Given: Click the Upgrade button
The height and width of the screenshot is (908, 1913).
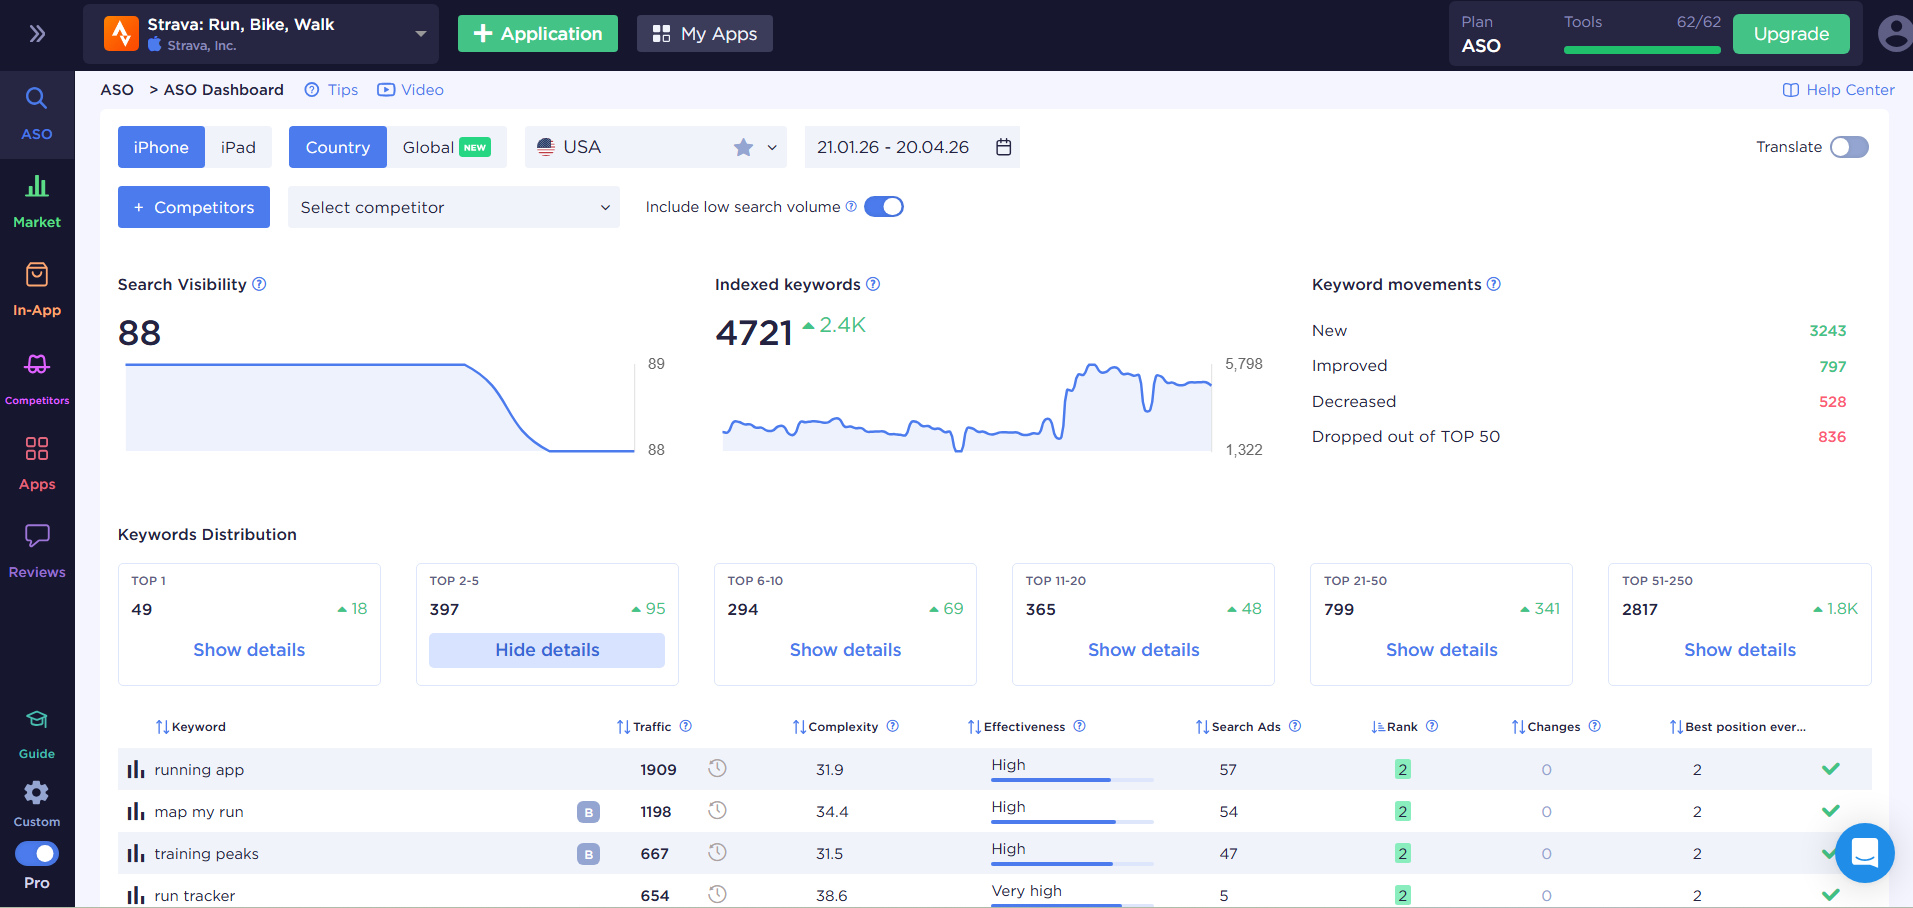Looking at the screenshot, I should (x=1790, y=34).
